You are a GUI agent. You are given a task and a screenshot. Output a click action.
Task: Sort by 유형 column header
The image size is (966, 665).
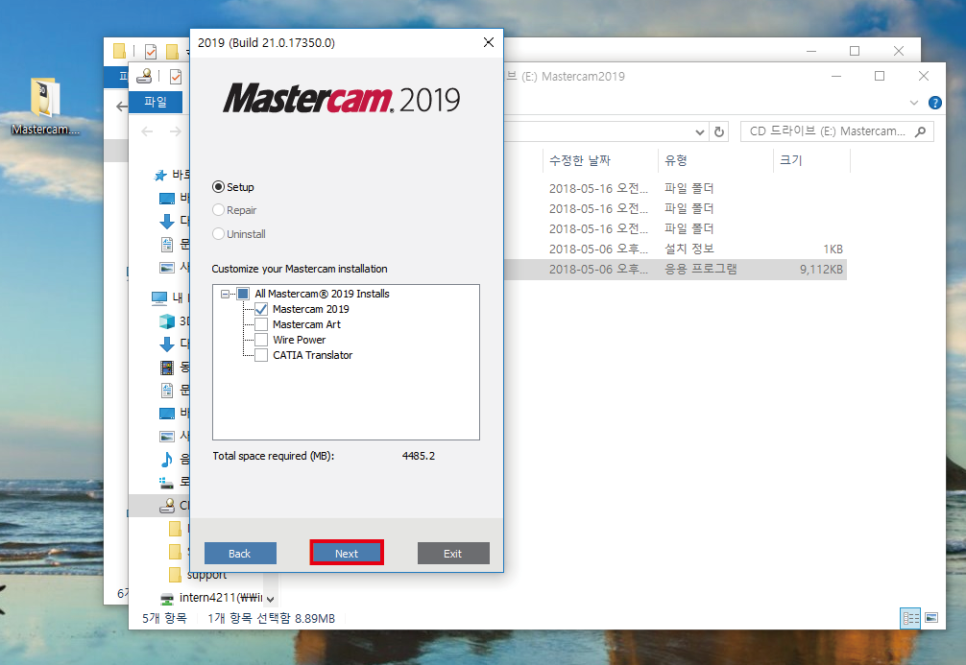676,161
